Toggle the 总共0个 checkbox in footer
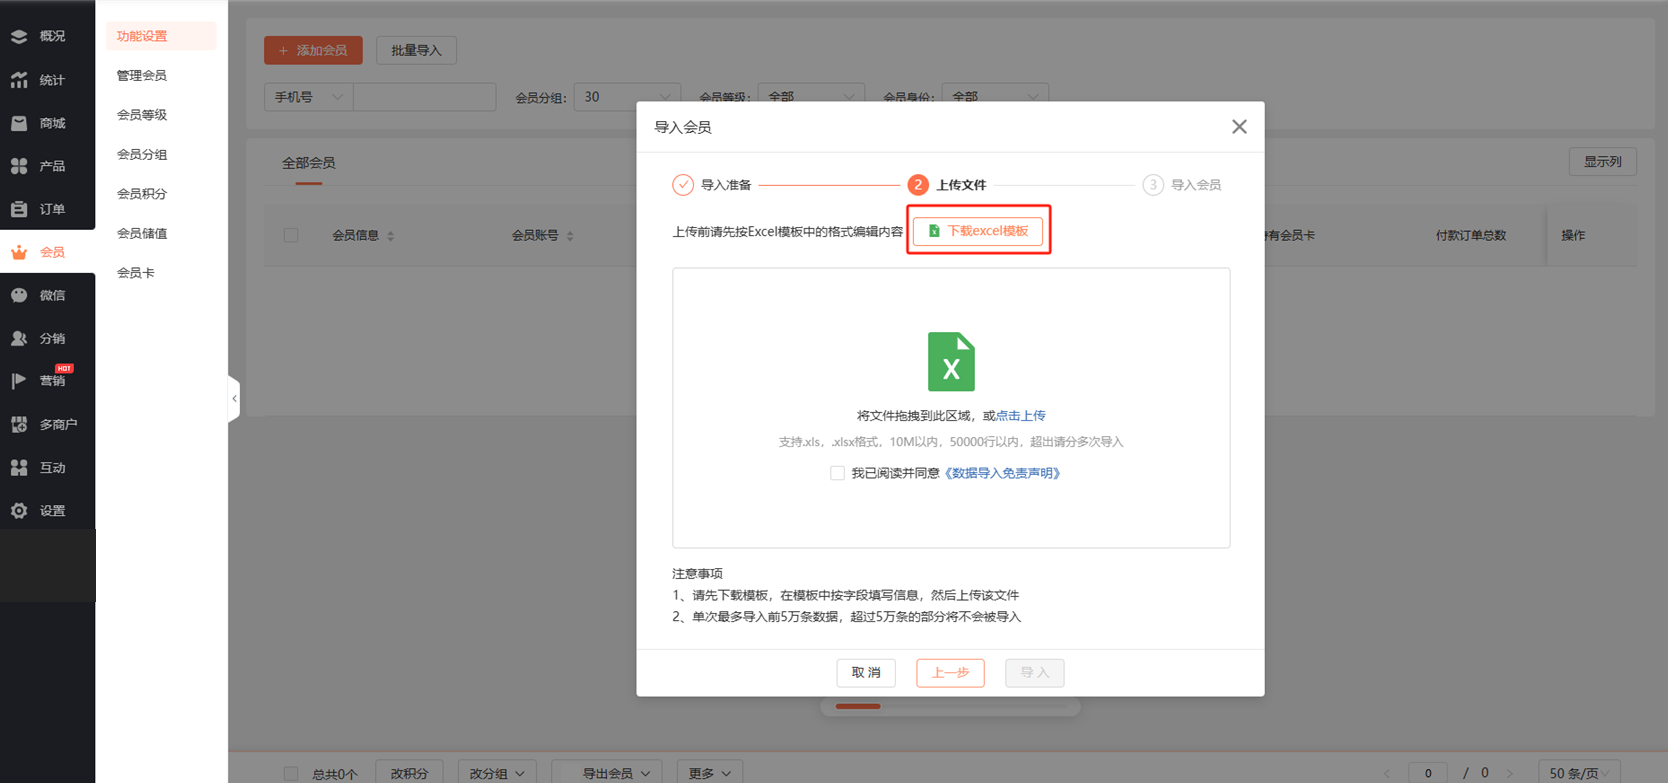The image size is (1668, 783). tap(291, 774)
